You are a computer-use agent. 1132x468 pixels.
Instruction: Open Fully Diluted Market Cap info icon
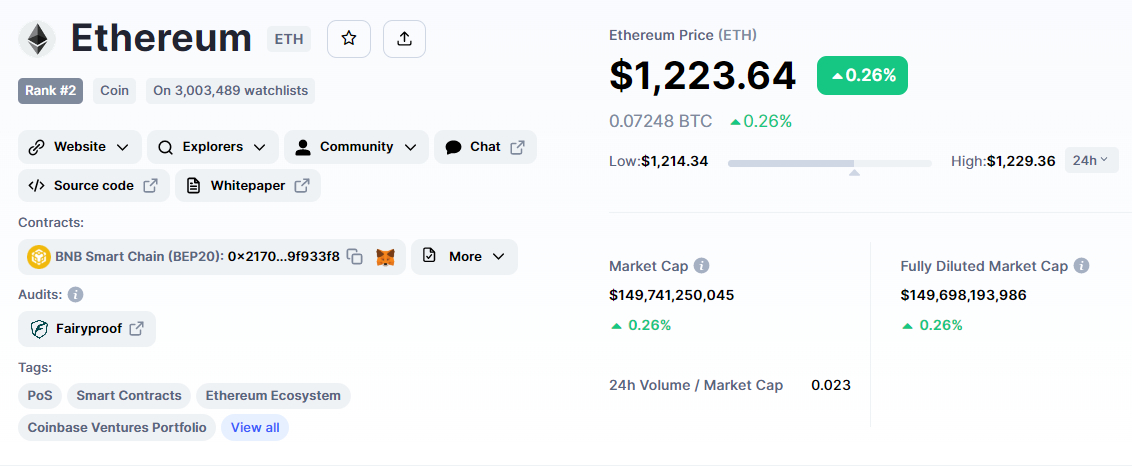pos(1081,266)
